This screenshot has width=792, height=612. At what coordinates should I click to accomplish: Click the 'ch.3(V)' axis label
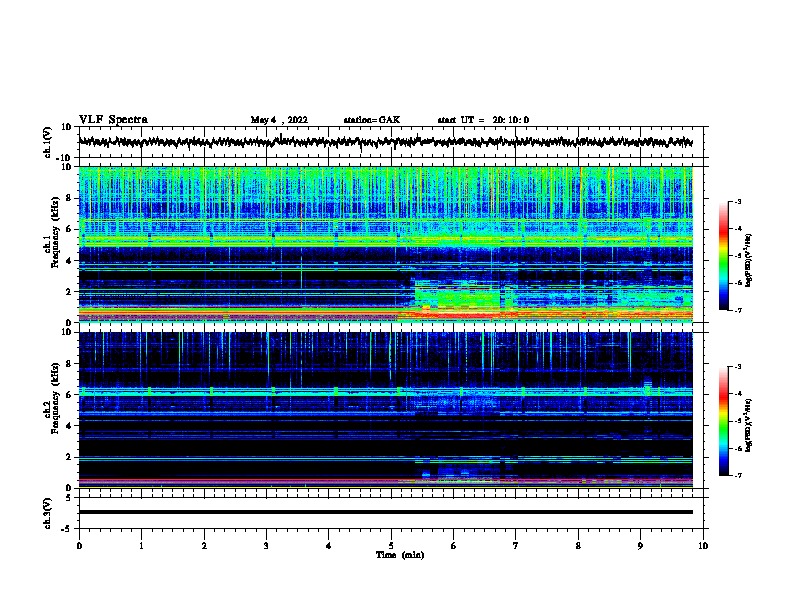48,513
